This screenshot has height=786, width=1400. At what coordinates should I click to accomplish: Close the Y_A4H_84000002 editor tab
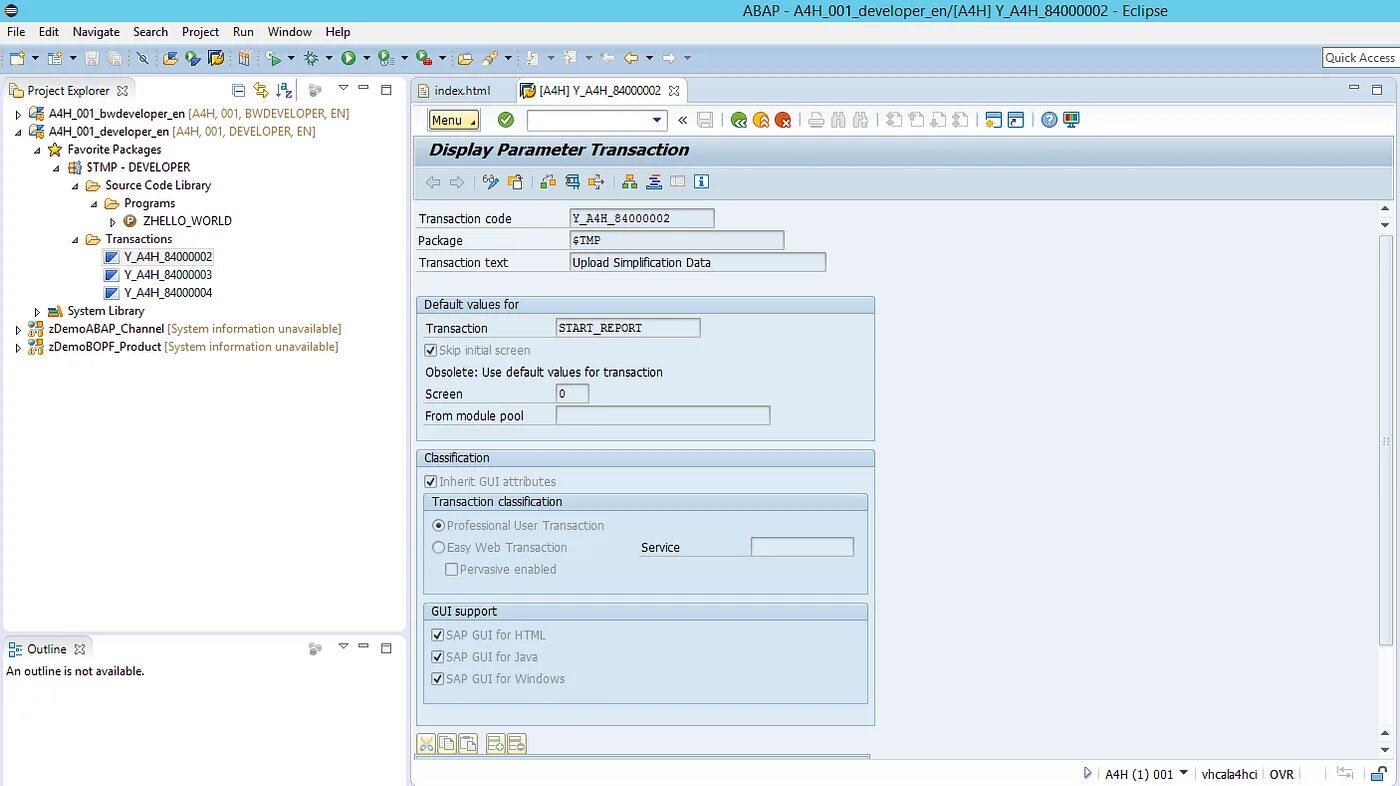674,90
